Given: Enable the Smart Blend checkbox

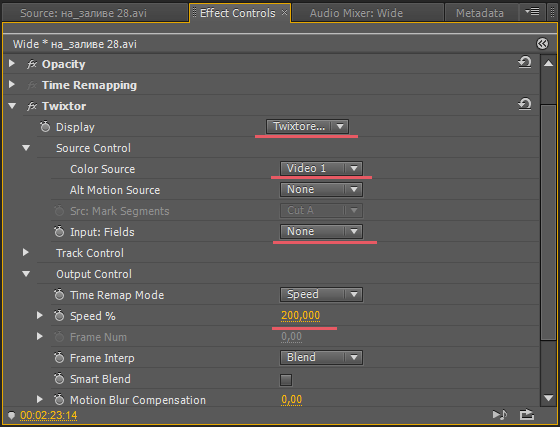Looking at the screenshot, I should pyautogui.click(x=286, y=380).
